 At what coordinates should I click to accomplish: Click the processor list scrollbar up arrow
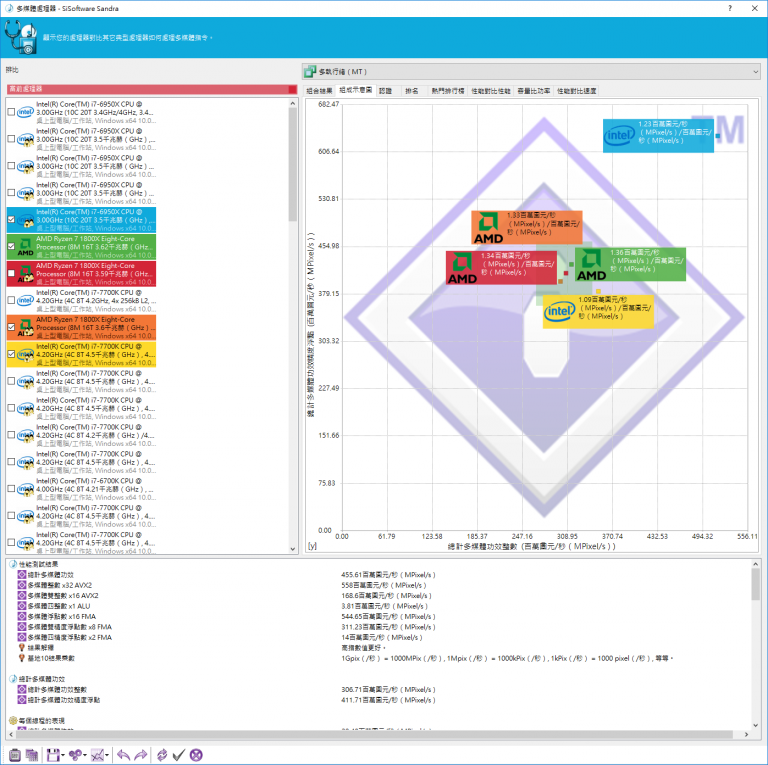click(x=292, y=103)
